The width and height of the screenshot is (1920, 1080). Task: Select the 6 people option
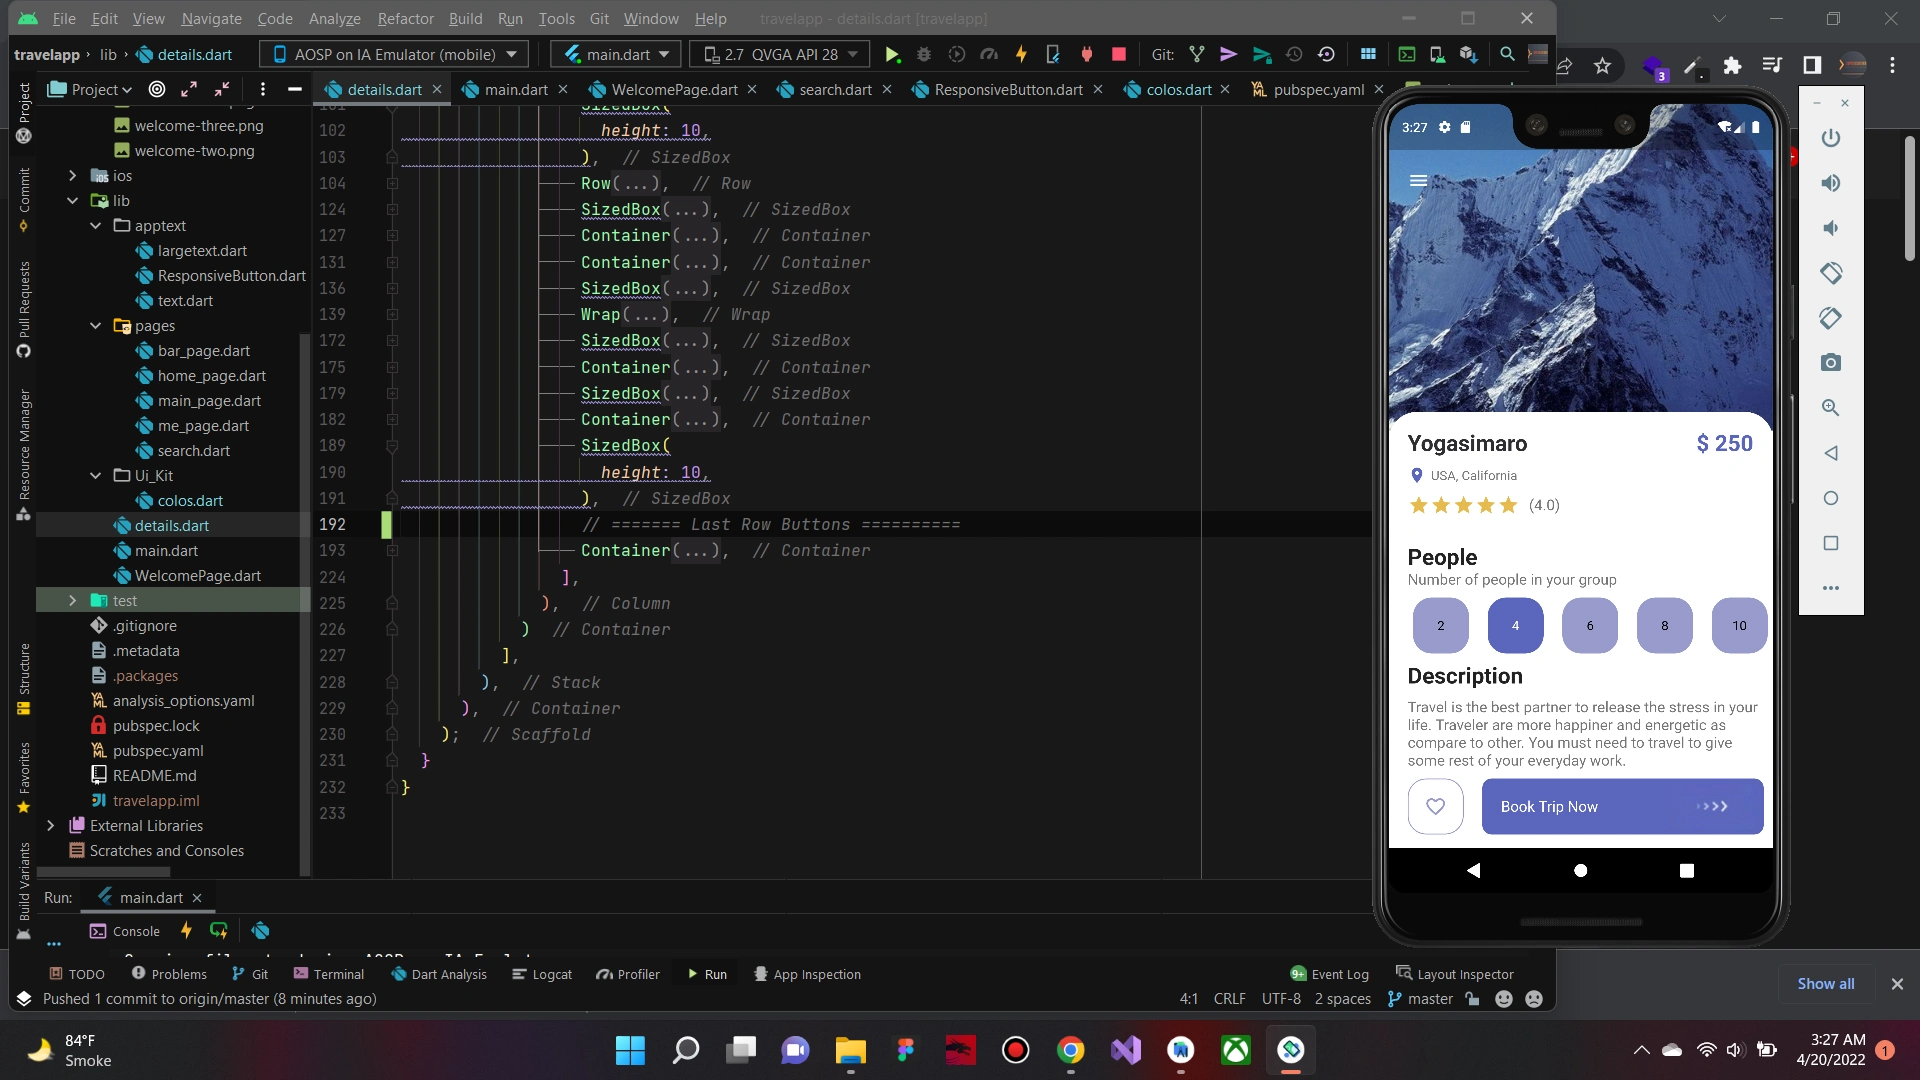coord(1589,626)
